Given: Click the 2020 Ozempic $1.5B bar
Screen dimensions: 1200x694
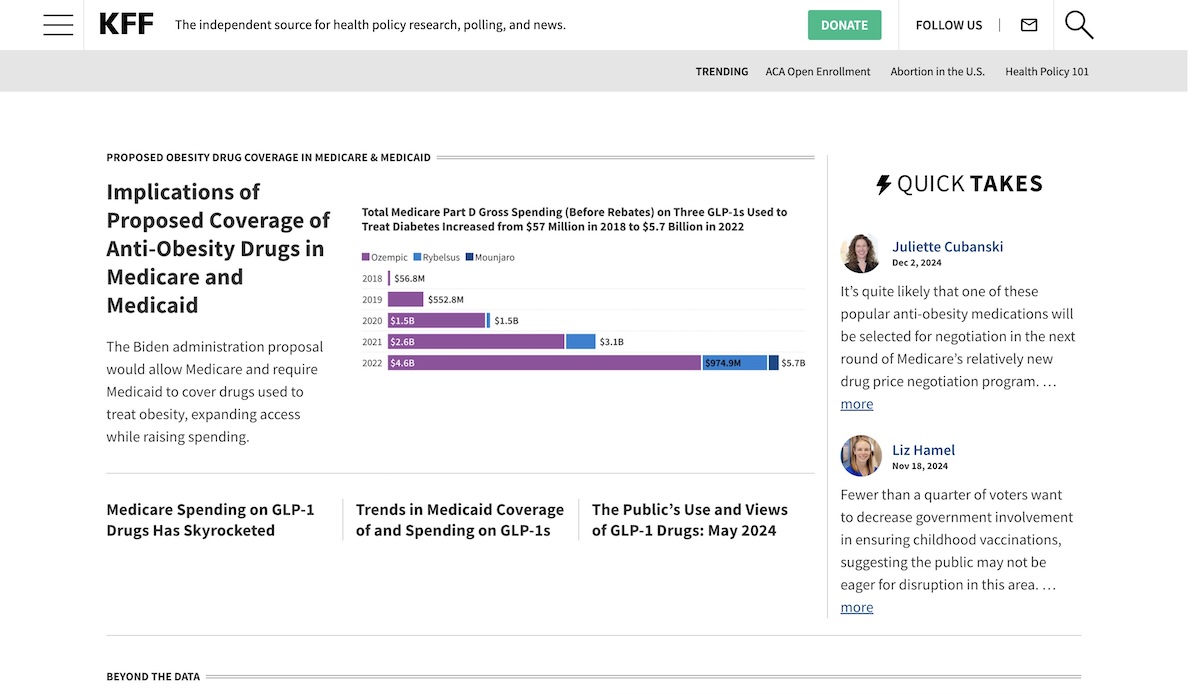Looking at the screenshot, I should (x=436, y=321).
